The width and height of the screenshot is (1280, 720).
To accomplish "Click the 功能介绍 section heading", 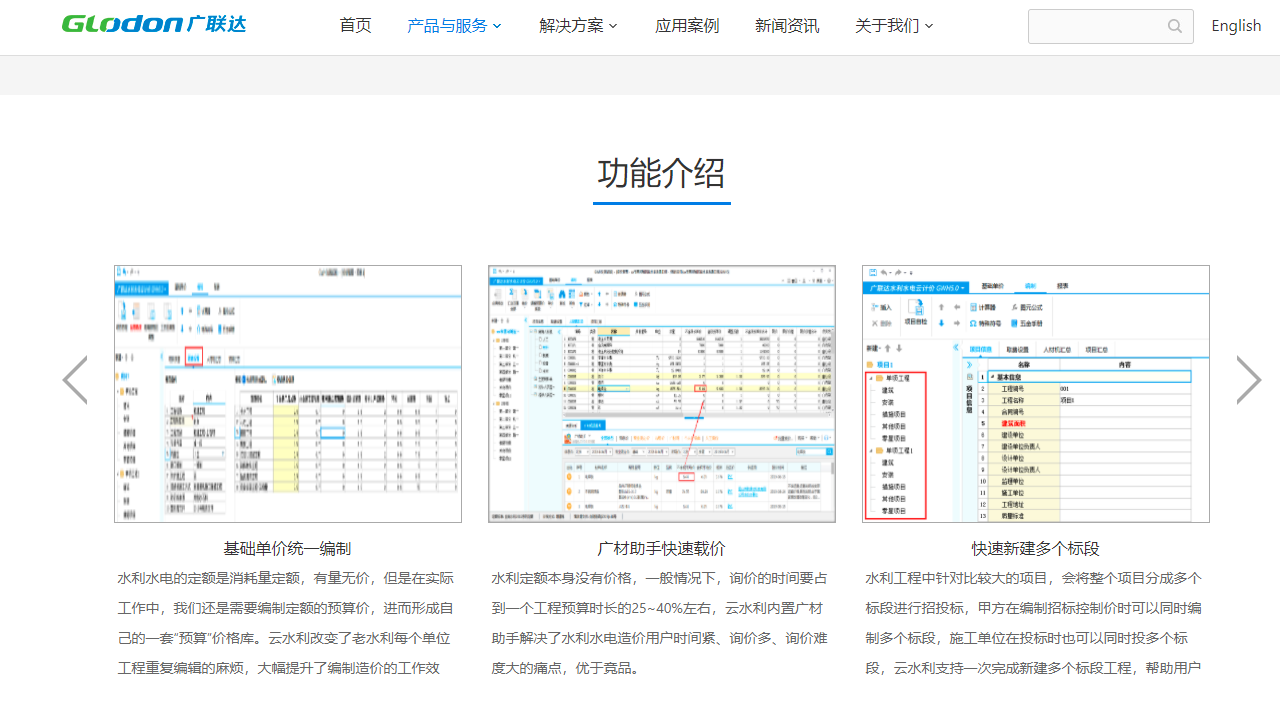I will tap(661, 174).
